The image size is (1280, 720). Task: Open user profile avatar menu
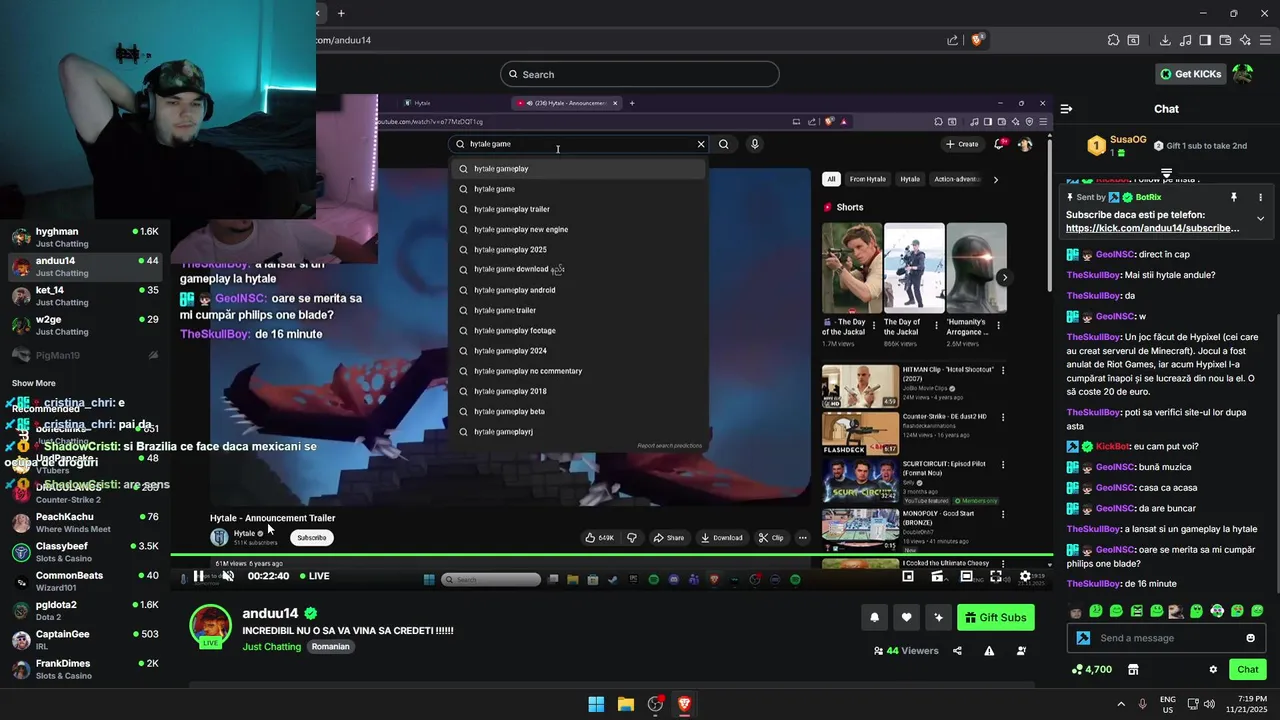pos(1243,74)
